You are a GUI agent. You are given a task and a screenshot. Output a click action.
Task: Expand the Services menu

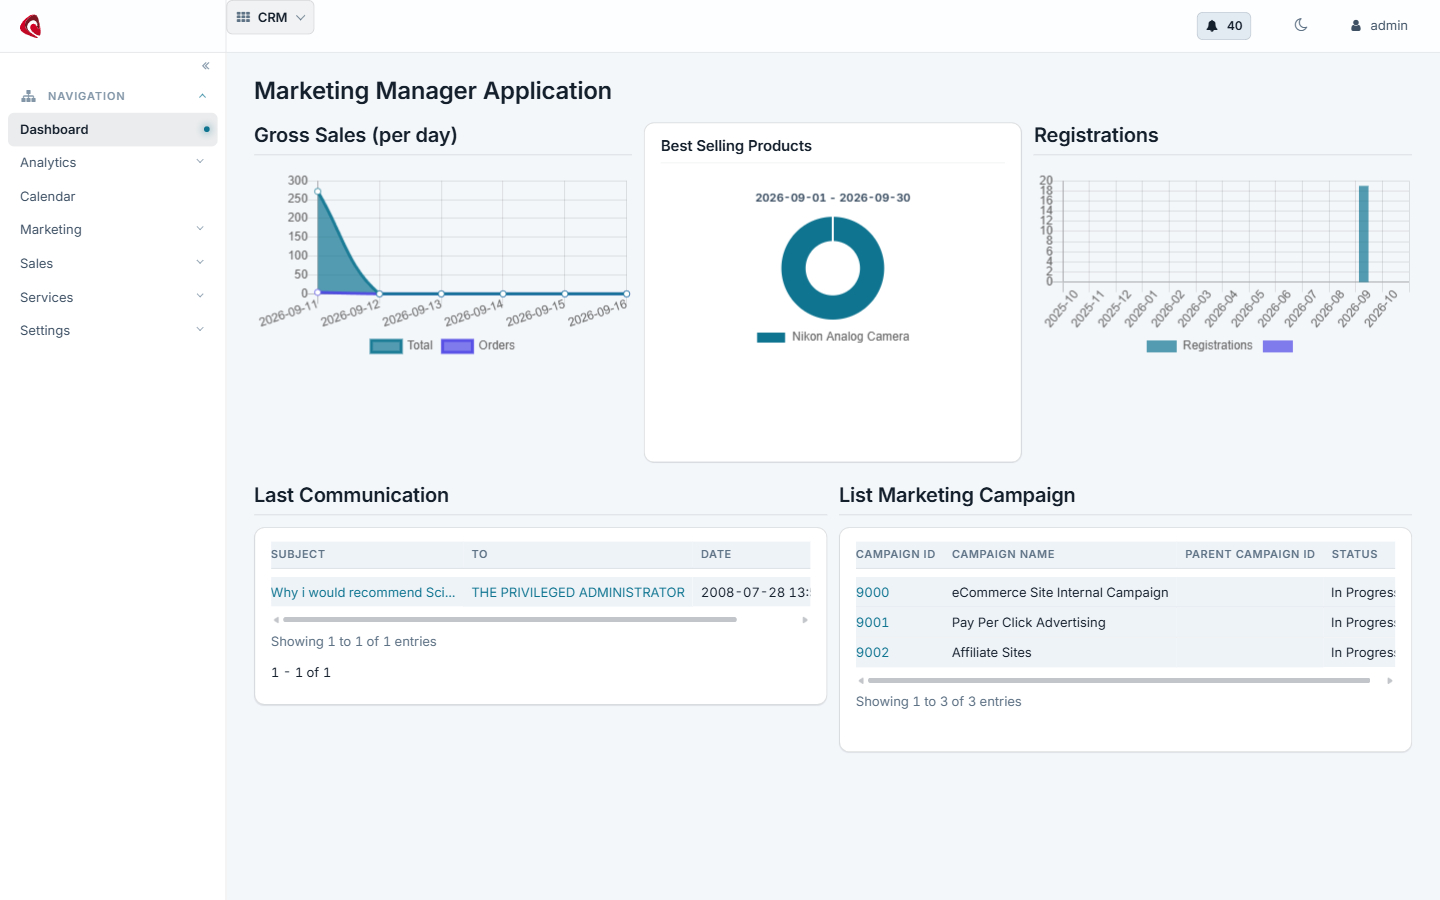point(113,298)
